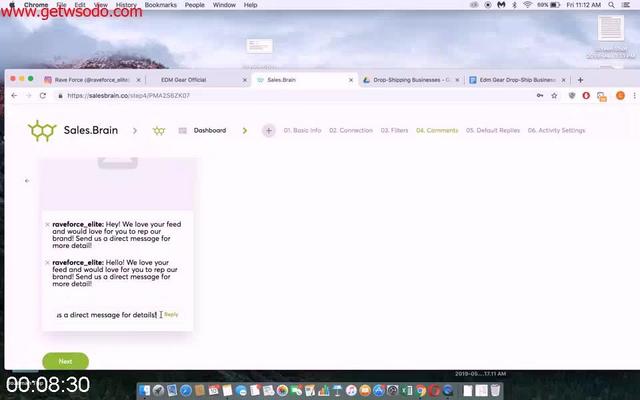This screenshot has height=400, width=640.
Task: Click the Reply link in the comment box
Action: tap(171, 315)
